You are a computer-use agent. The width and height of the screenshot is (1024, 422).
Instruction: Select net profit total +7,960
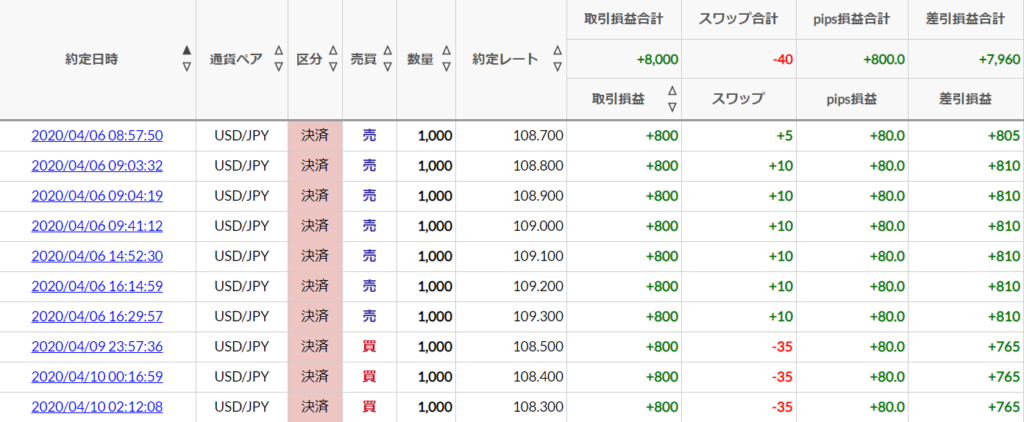click(x=999, y=59)
